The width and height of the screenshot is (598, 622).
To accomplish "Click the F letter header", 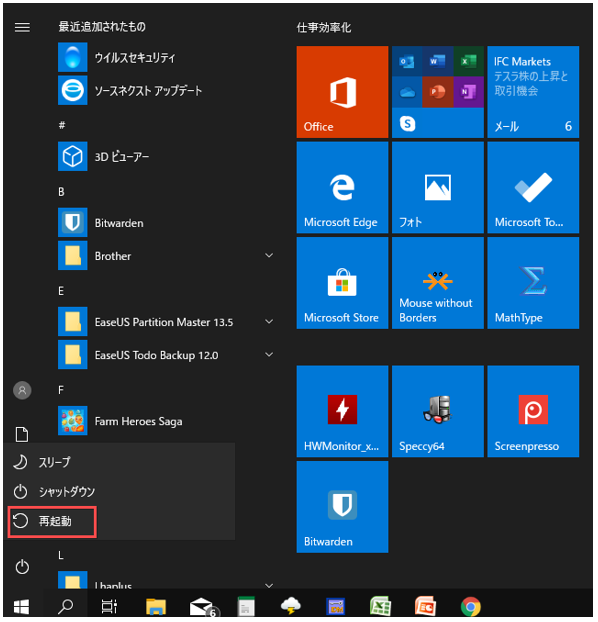I will coord(61,390).
